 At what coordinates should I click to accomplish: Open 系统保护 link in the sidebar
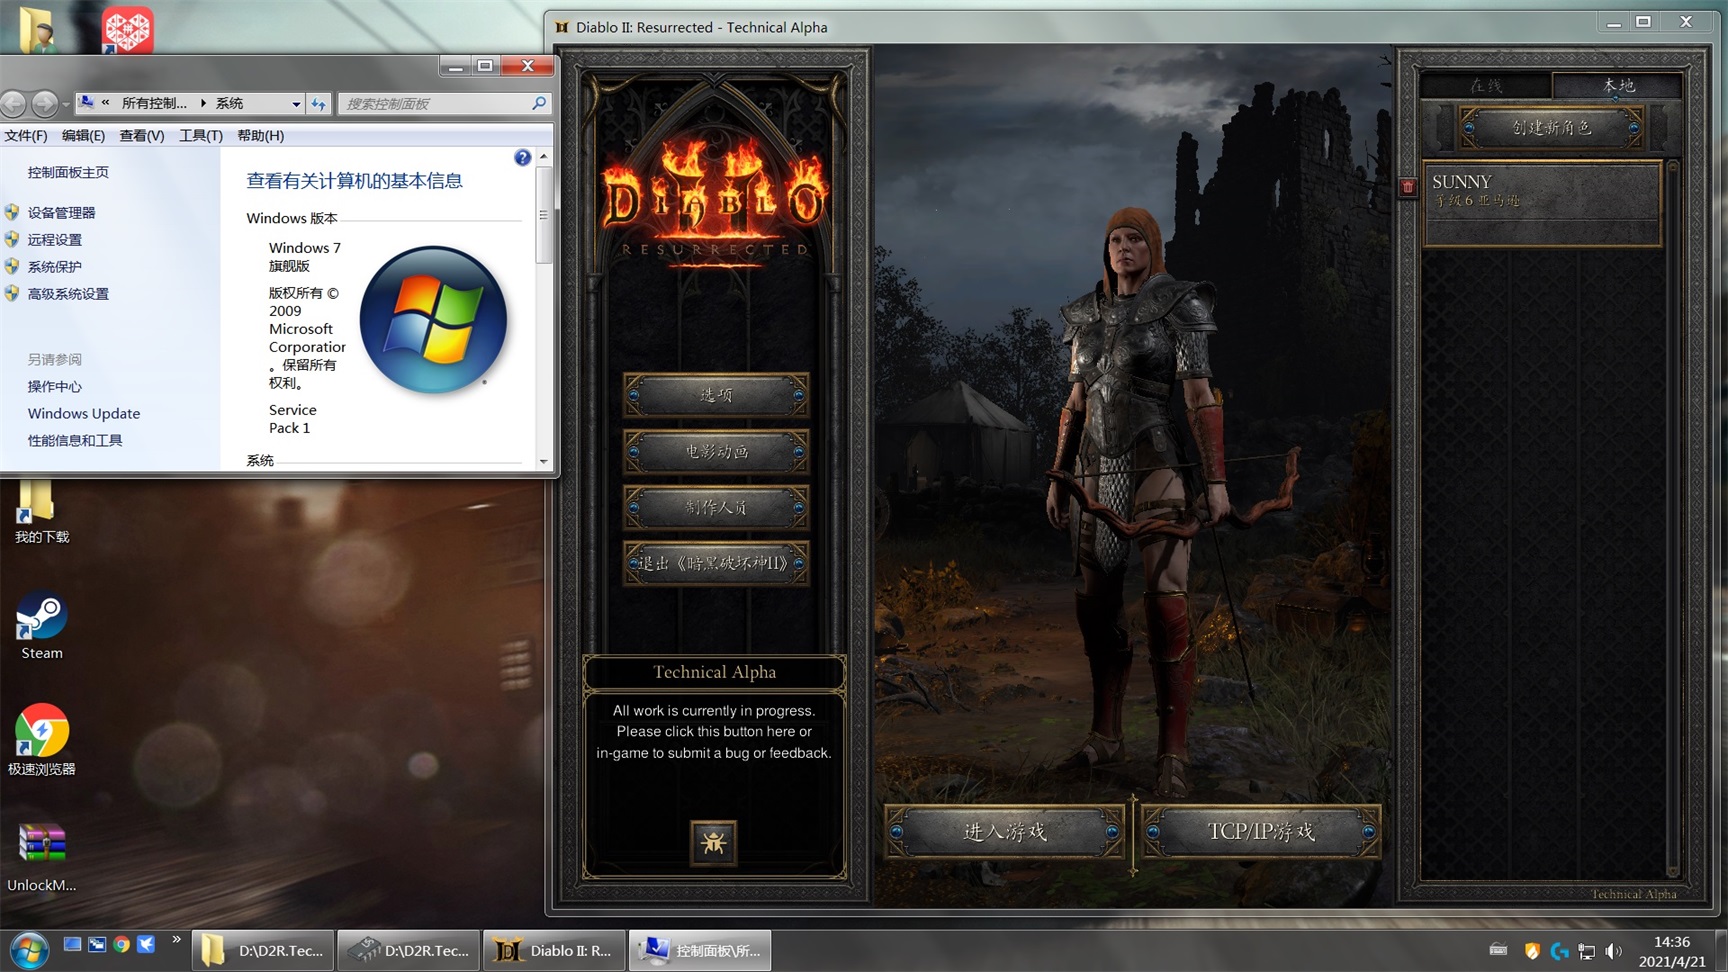pyautogui.click(x=55, y=266)
